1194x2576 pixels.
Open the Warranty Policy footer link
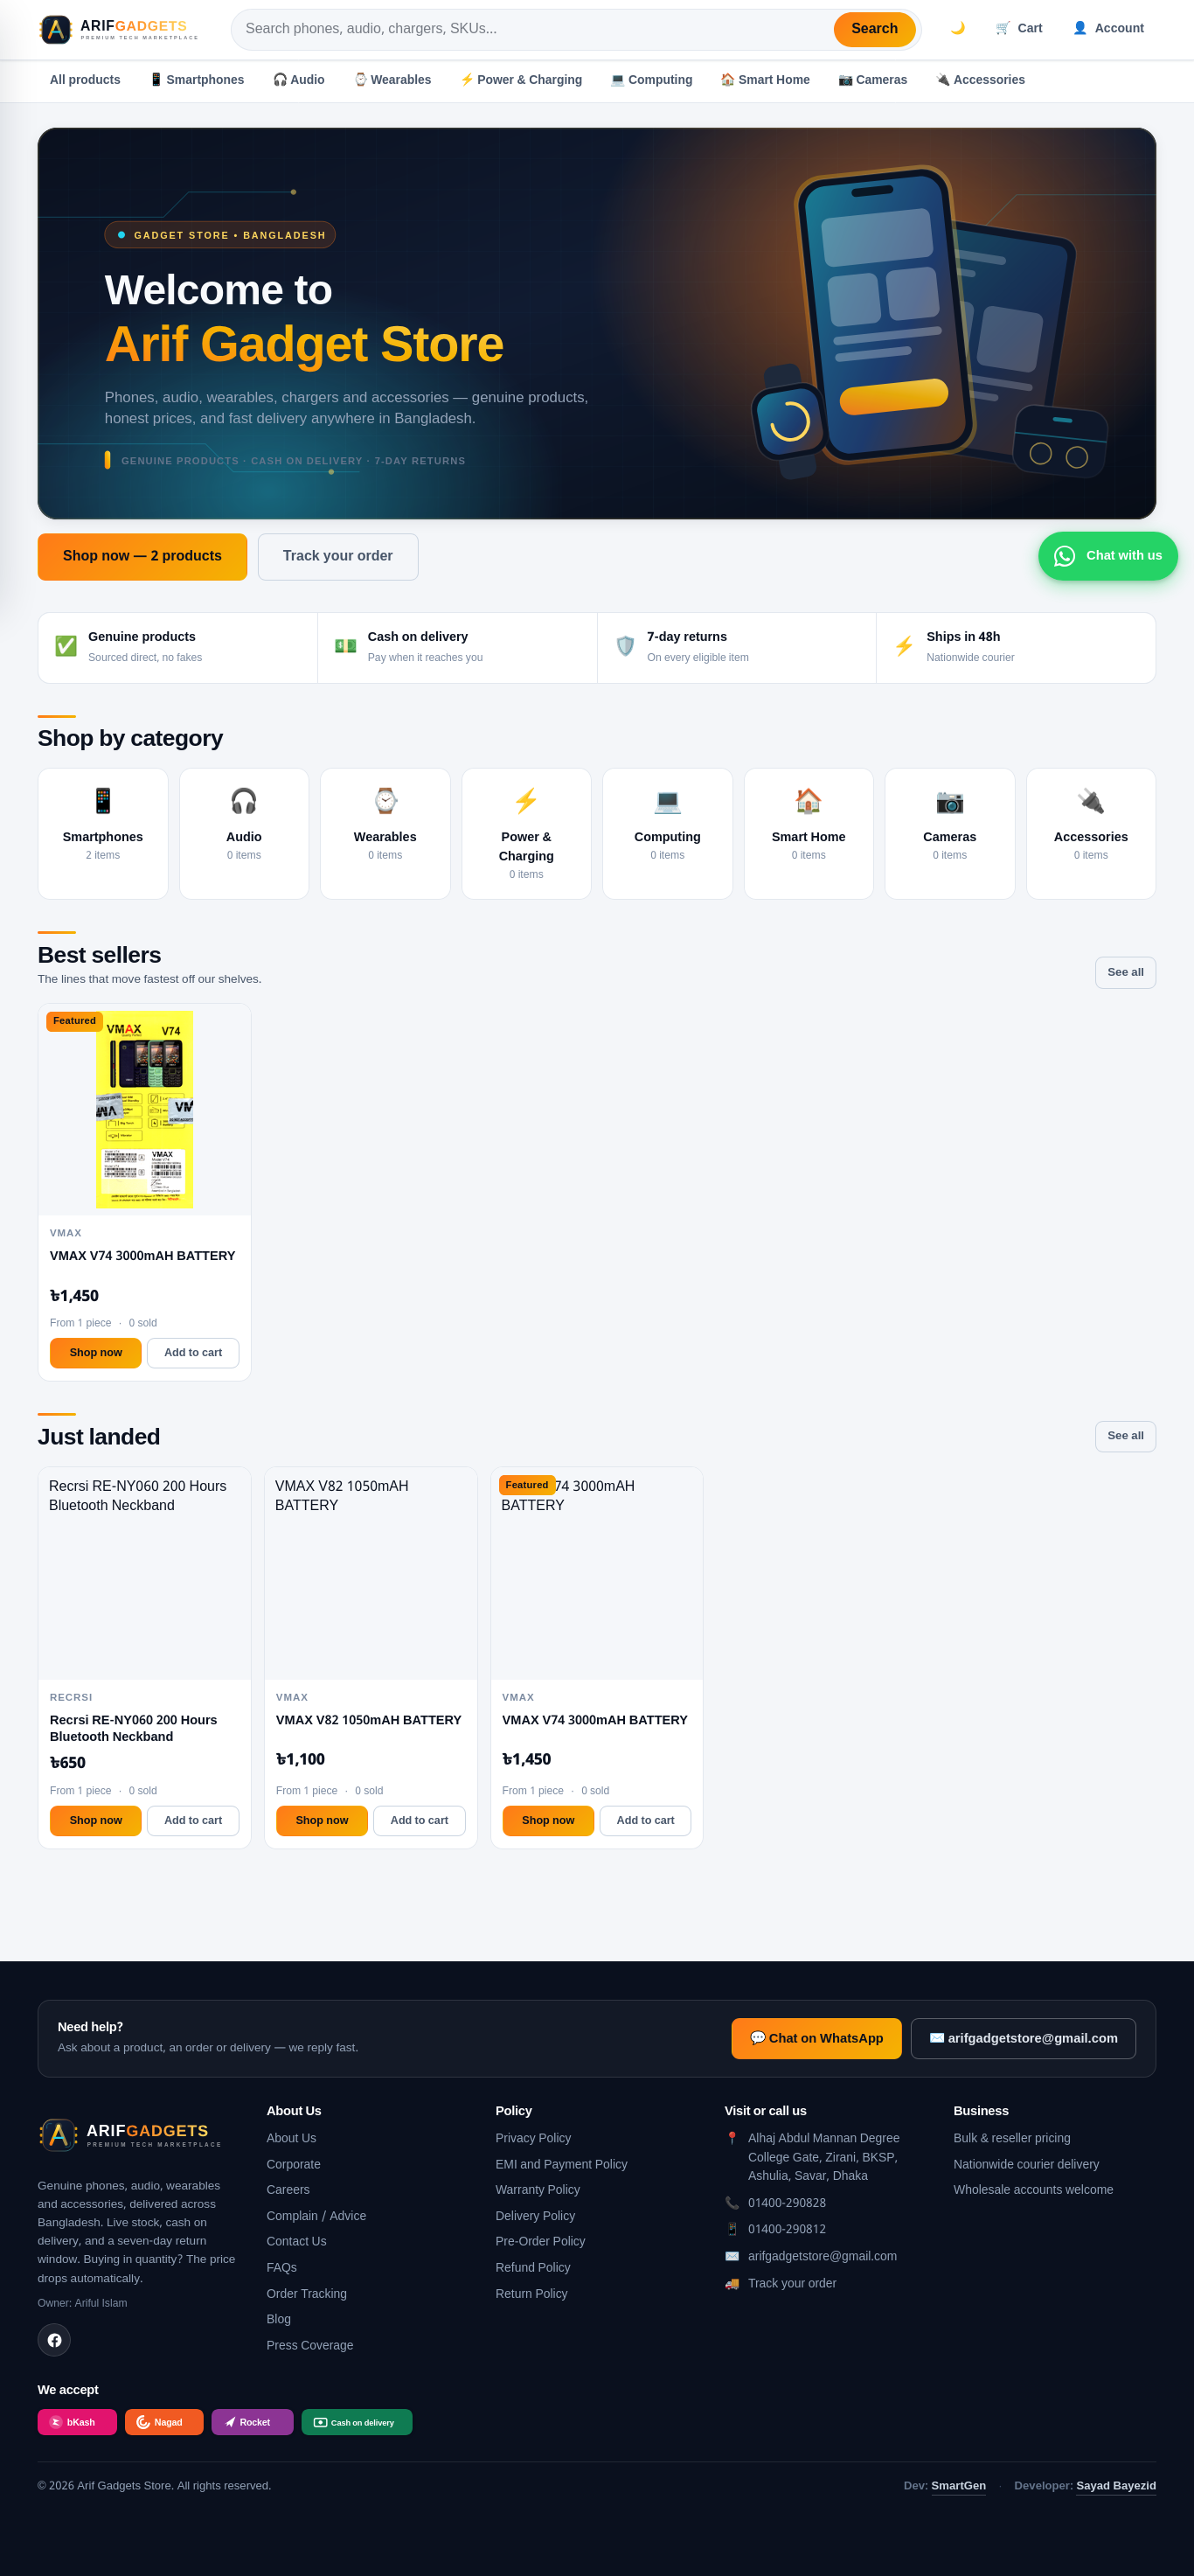pyautogui.click(x=538, y=2190)
